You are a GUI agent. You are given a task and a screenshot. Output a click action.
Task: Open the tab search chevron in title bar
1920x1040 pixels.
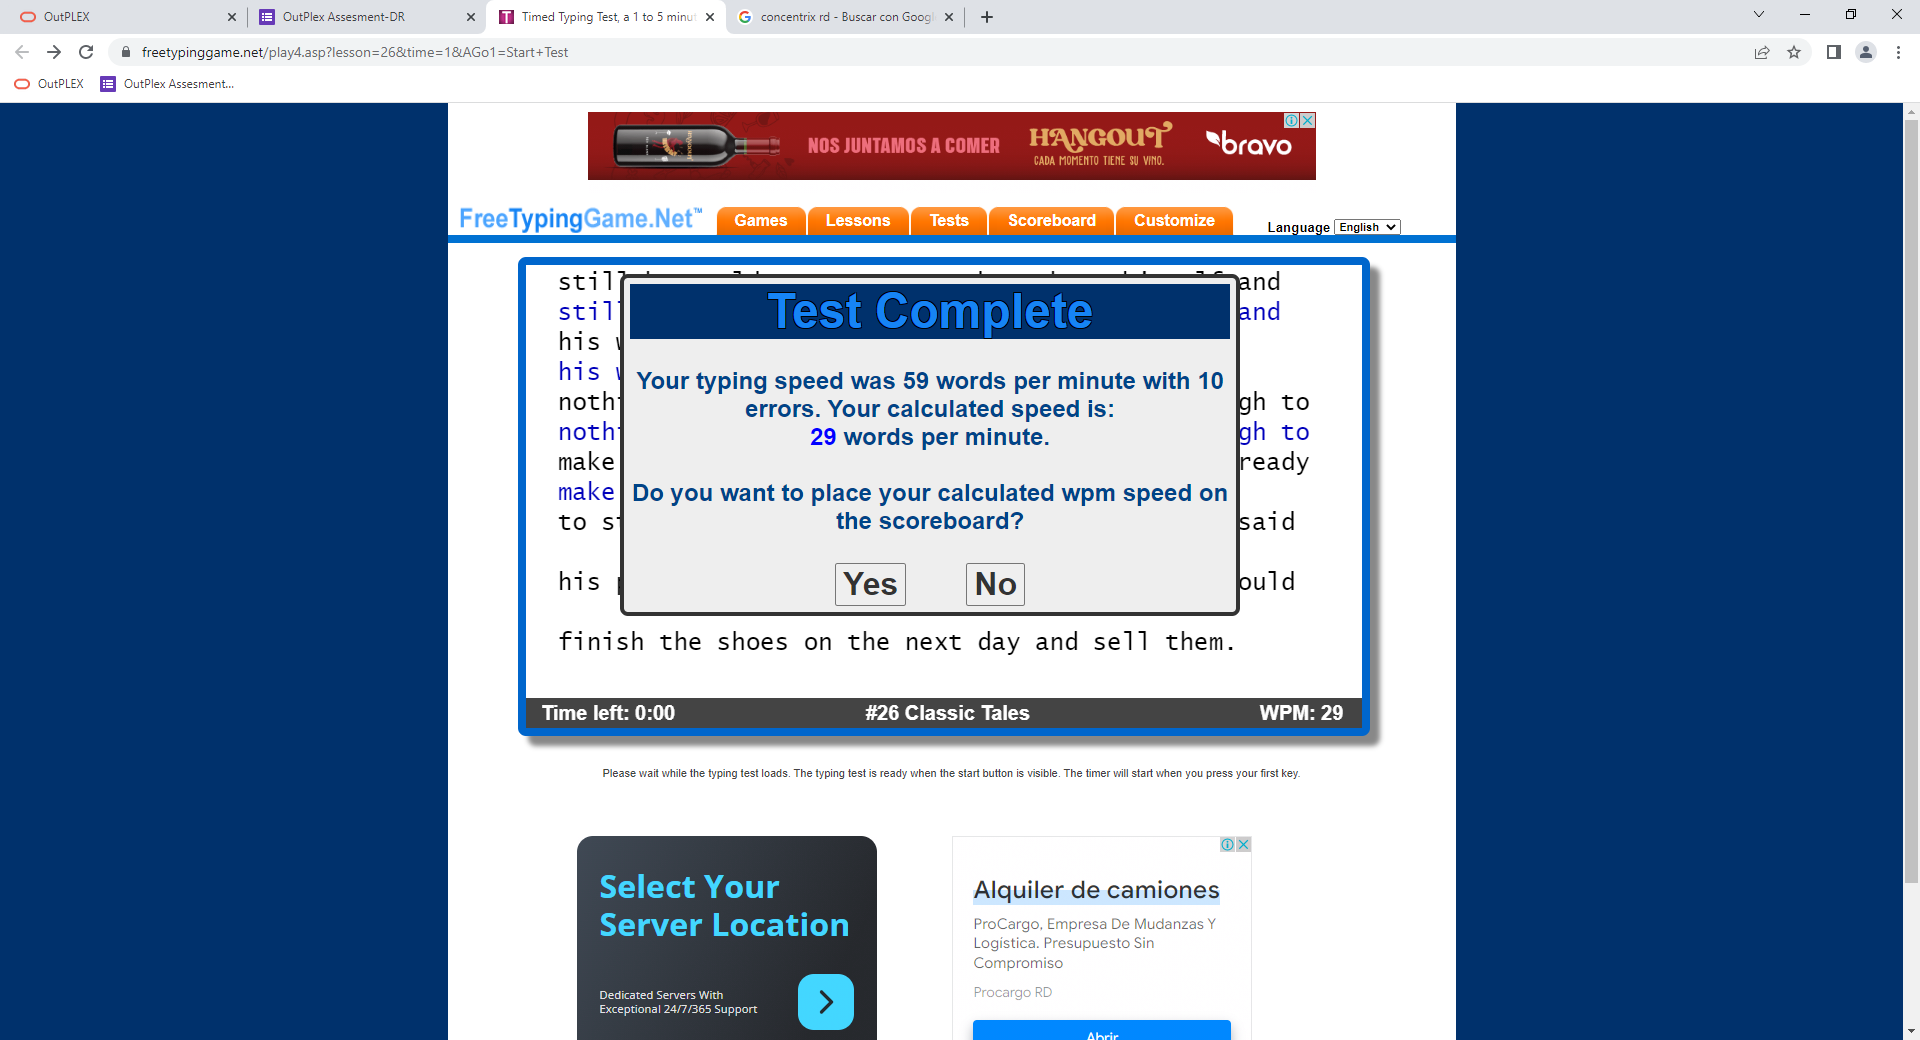(1759, 14)
